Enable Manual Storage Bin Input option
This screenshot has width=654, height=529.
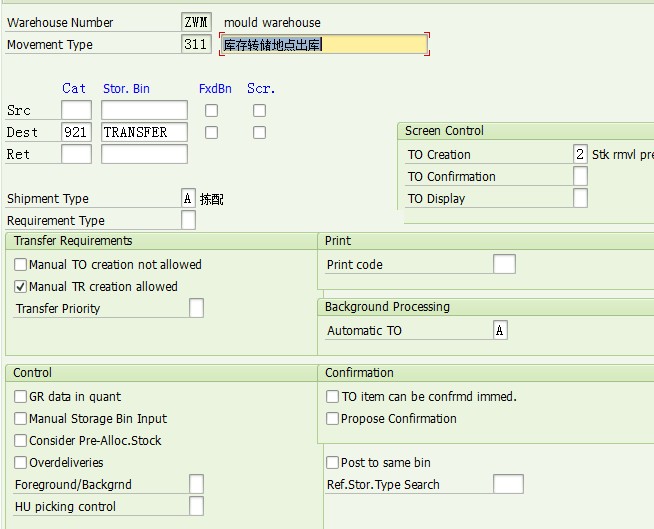coord(21,419)
